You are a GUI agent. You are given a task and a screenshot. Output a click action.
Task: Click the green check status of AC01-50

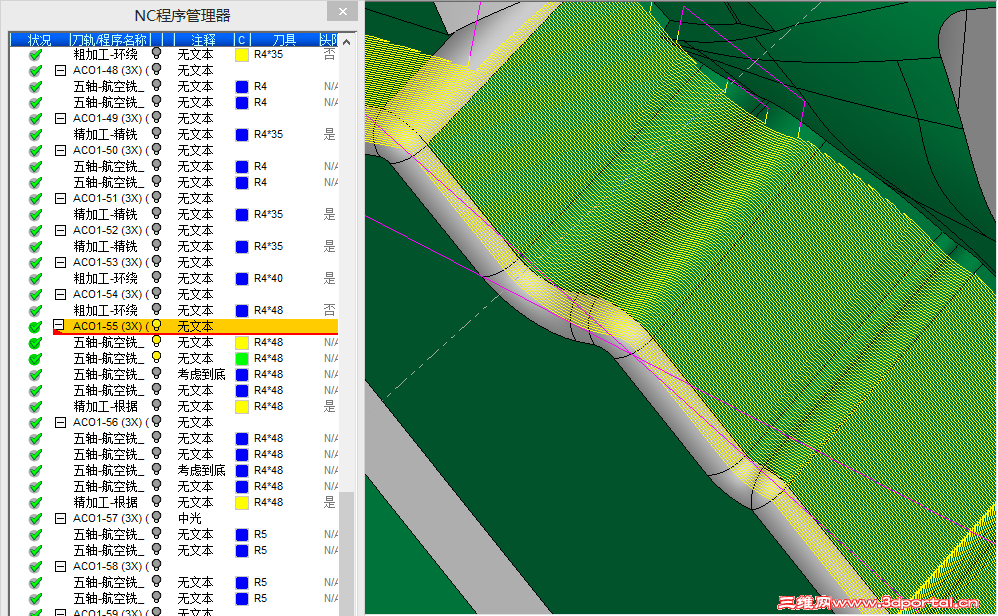pos(36,151)
